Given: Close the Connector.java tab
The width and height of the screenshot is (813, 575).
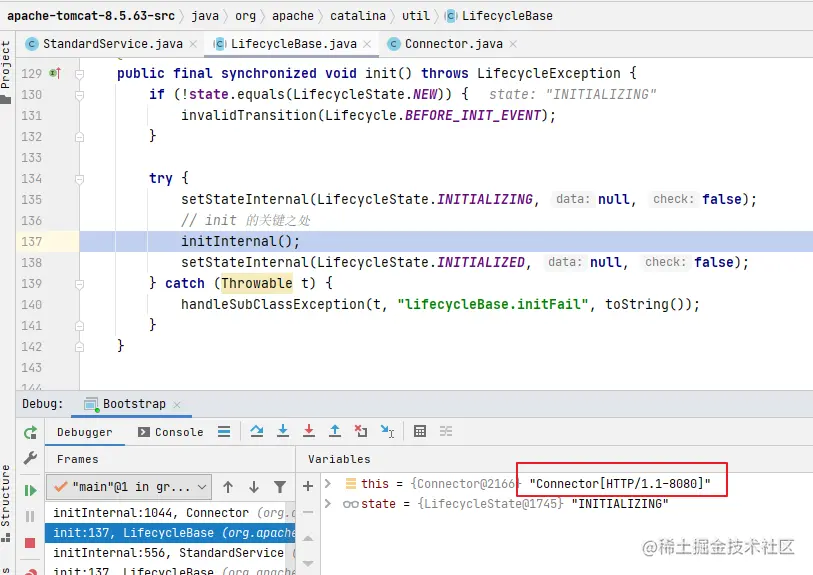Looking at the screenshot, I should 513,44.
